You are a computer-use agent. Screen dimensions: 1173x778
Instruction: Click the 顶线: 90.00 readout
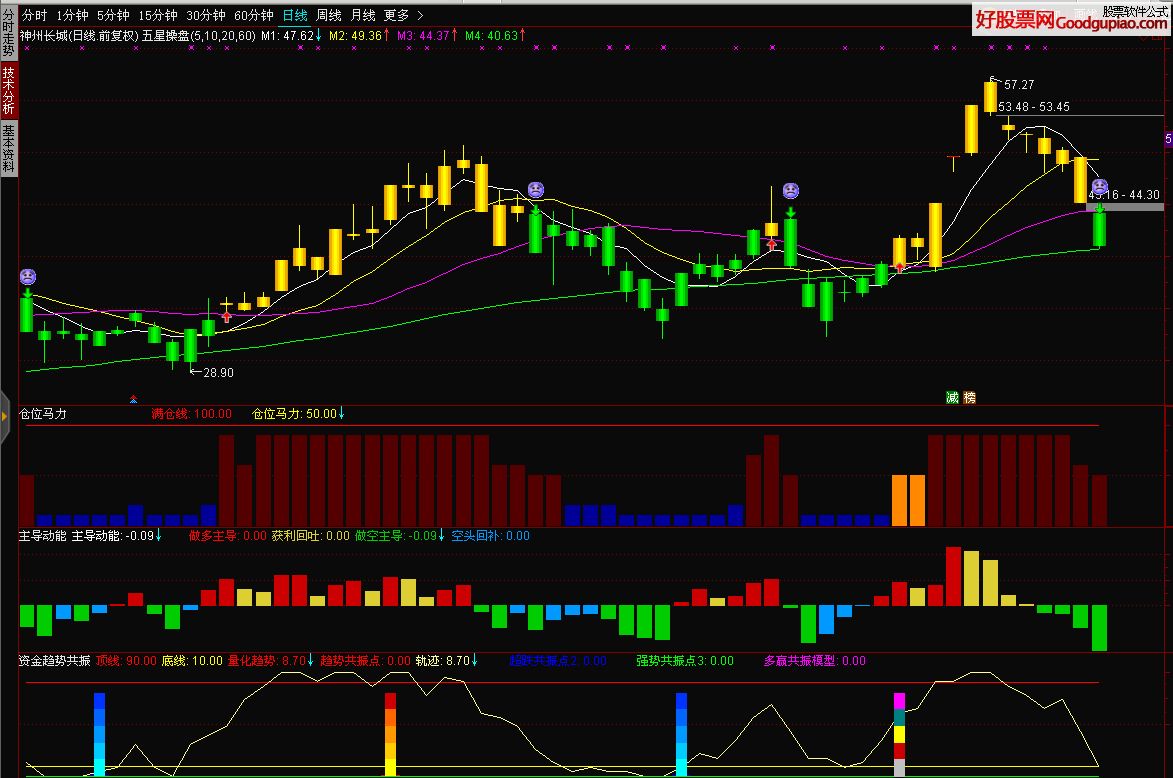tap(126, 661)
